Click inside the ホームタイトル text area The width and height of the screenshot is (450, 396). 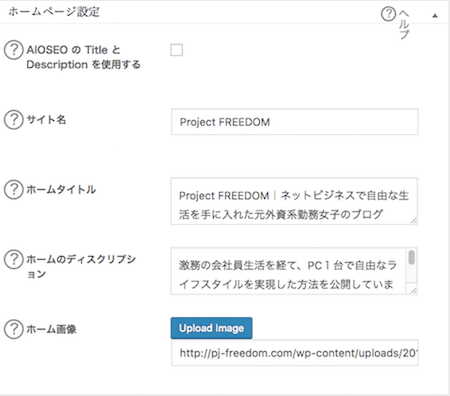point(294,201)
